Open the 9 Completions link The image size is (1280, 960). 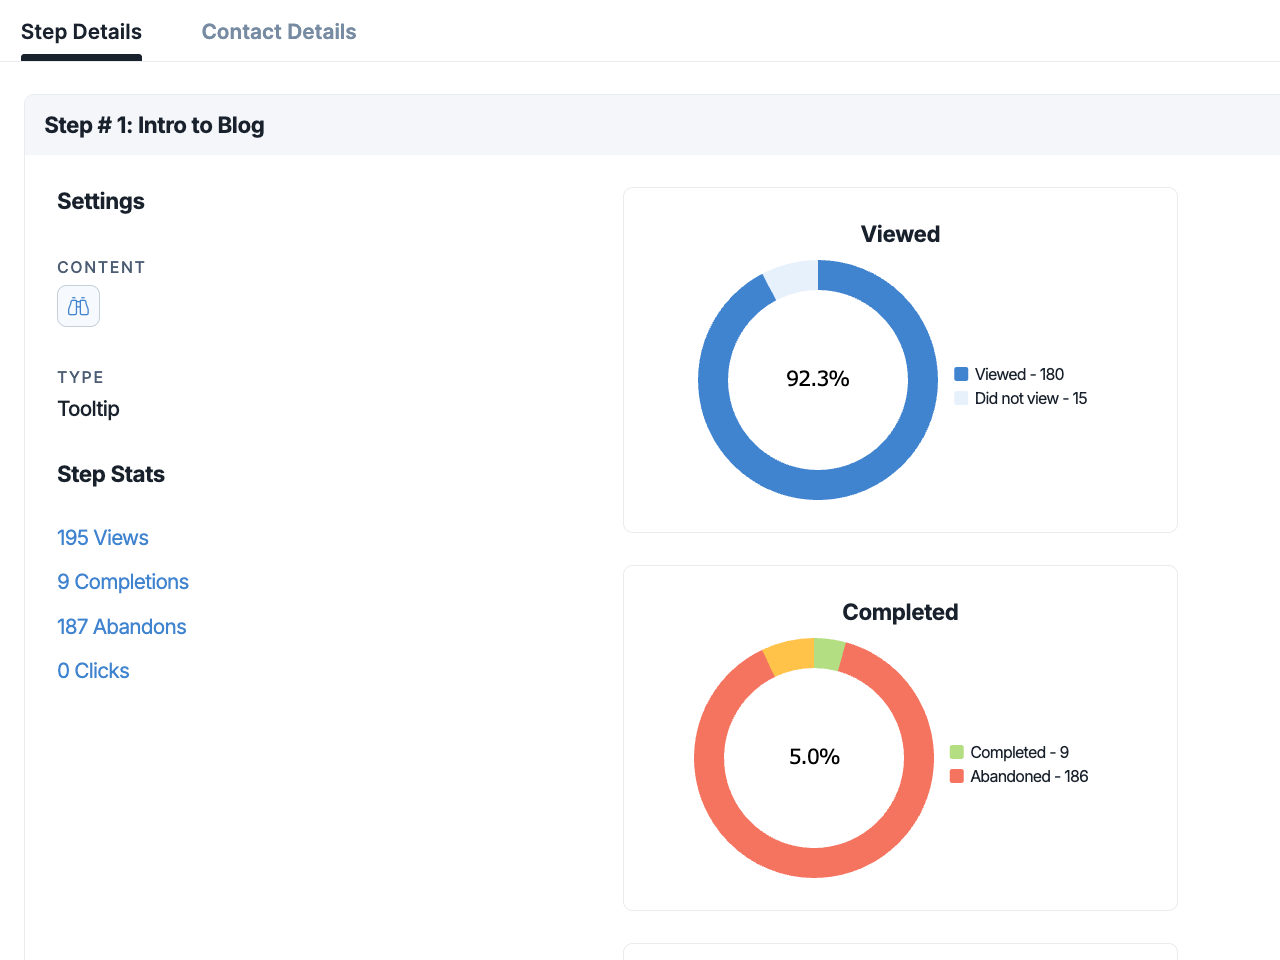click(x=123, y=582)
